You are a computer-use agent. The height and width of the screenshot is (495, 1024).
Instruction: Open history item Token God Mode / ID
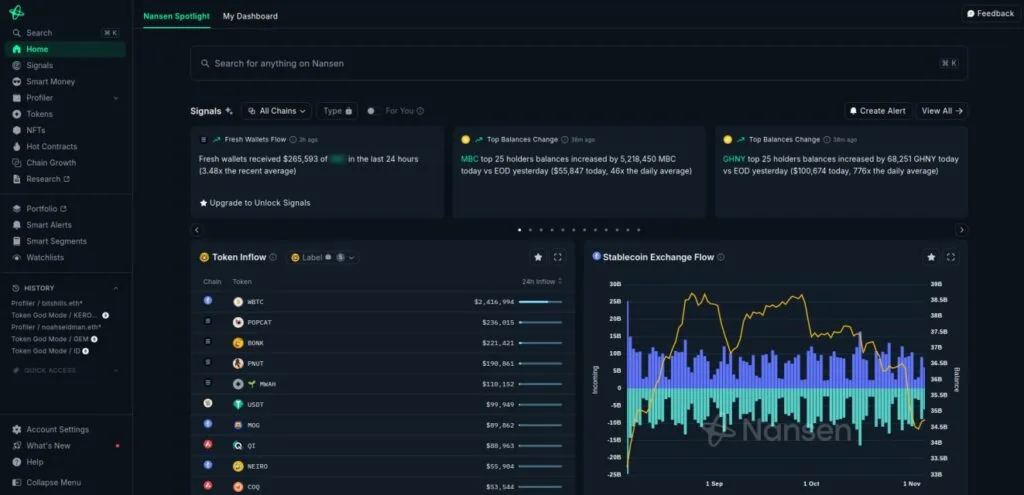[46, 351]
